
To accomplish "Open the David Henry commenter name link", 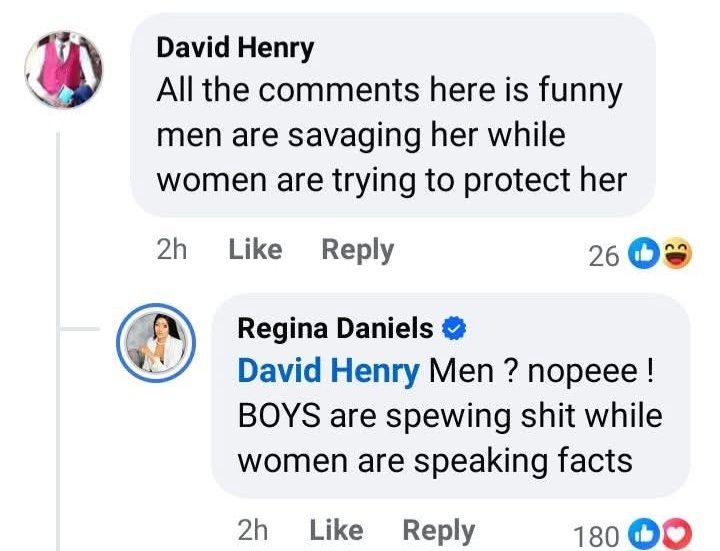I will click(x=235, y=47).
